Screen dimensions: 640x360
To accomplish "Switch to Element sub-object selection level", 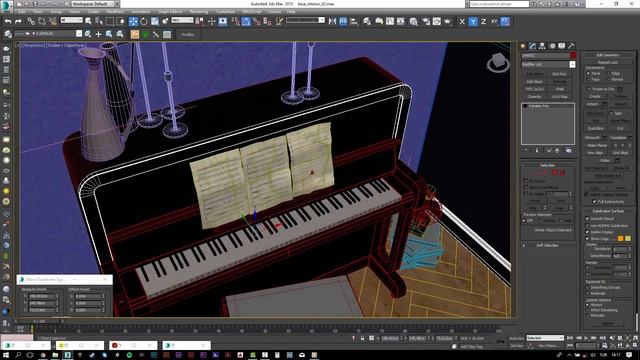I will click(562, 173).
